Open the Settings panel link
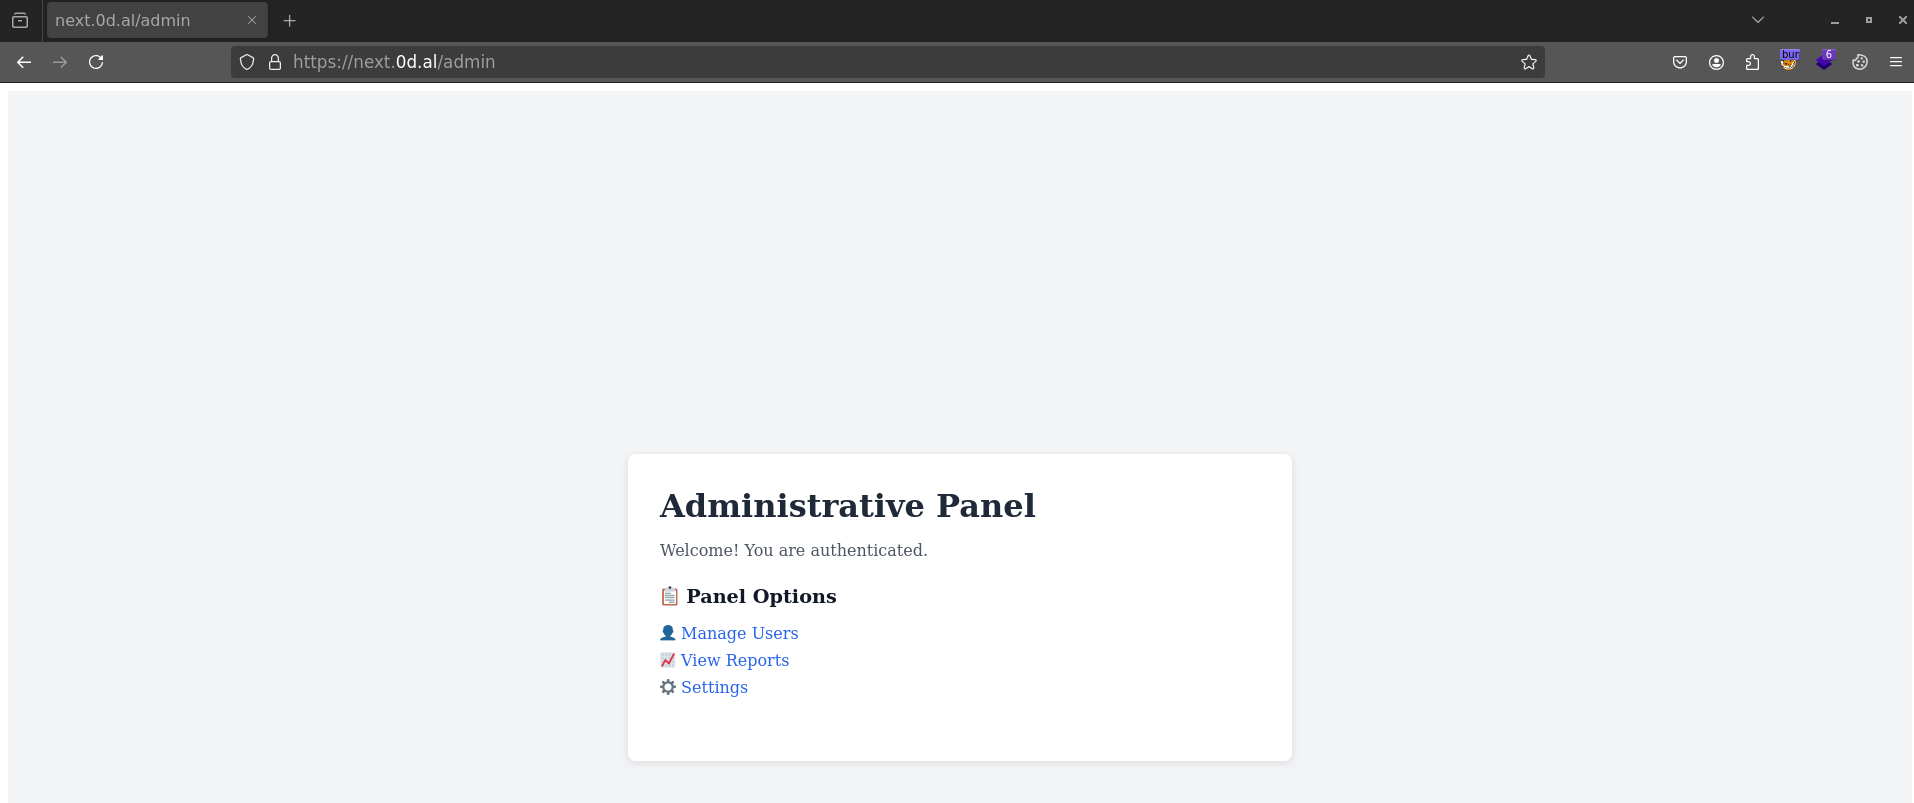The image size is (1914, 803). pyautogui.click(x=714, y=687)
